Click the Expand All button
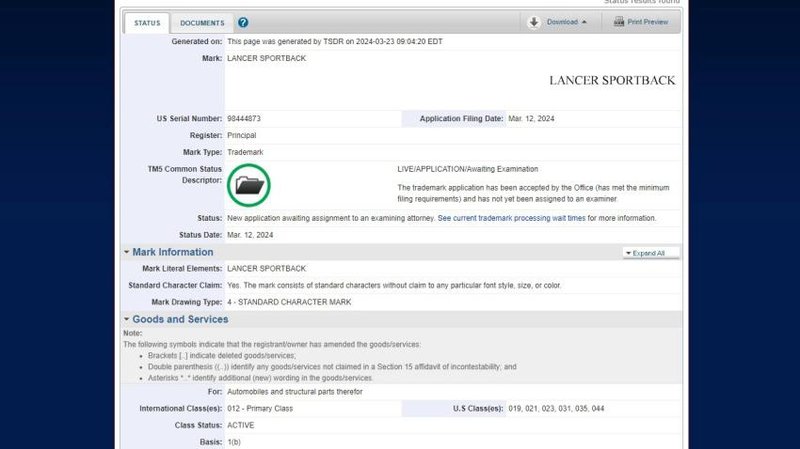The height and width of the screenshot is (449, 800). point(651,253)
